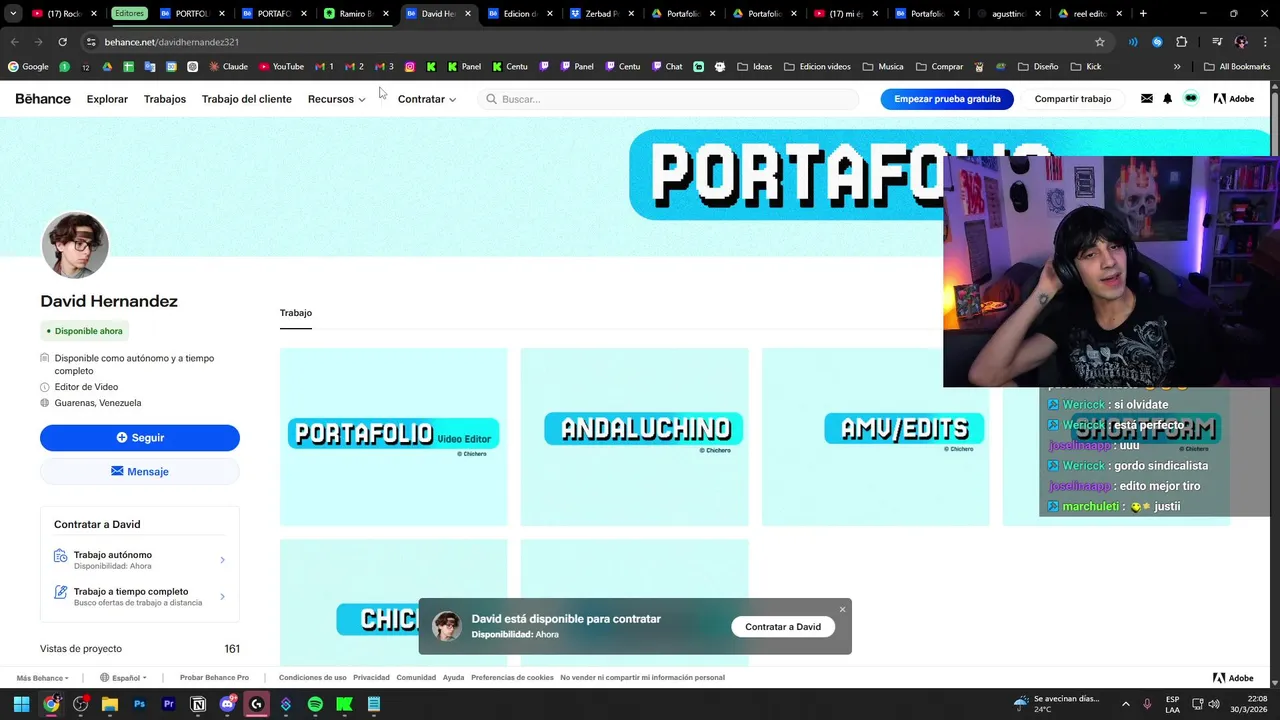Viewport: 1280px width, 720px height.
Task: Reload the page
Action: [62, 42]
